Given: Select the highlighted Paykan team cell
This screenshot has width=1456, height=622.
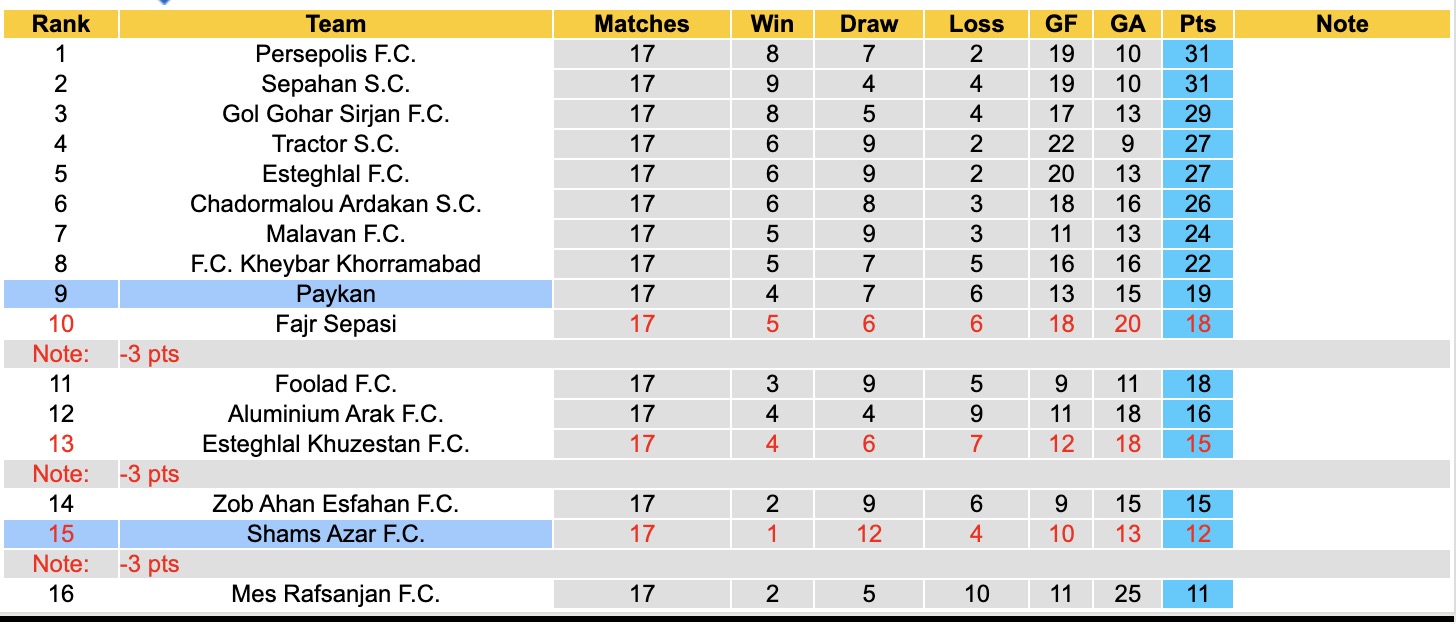Looking at the screenshot, I should (x=336, y=294).
